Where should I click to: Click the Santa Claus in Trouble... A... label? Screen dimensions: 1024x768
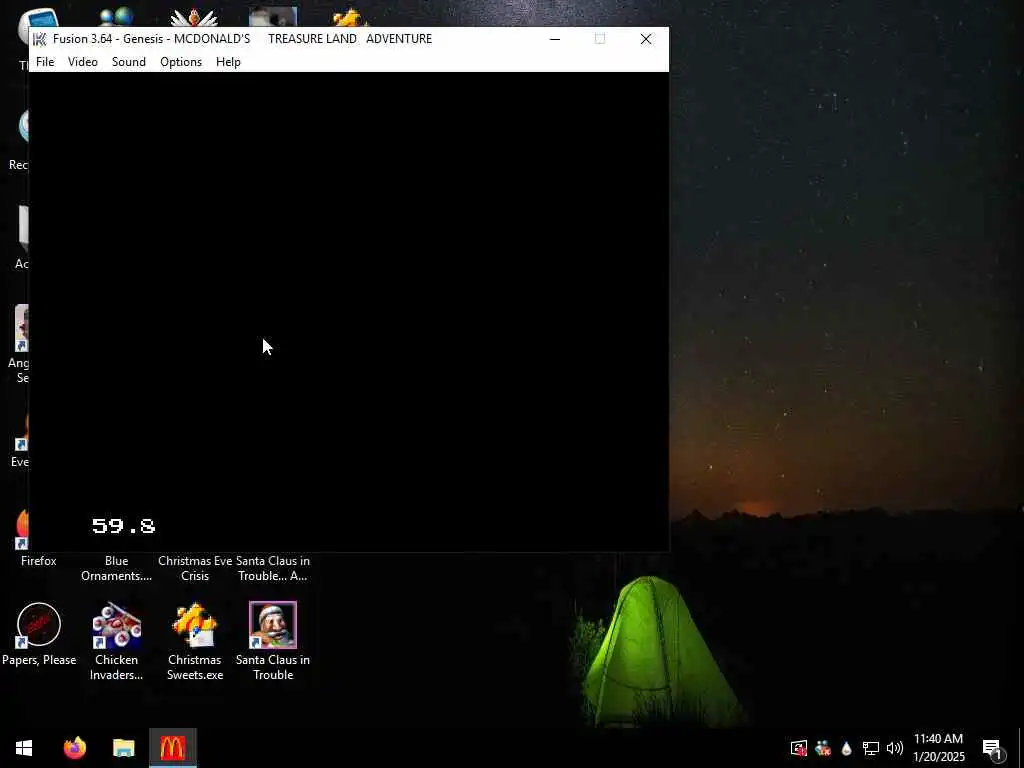273,568
